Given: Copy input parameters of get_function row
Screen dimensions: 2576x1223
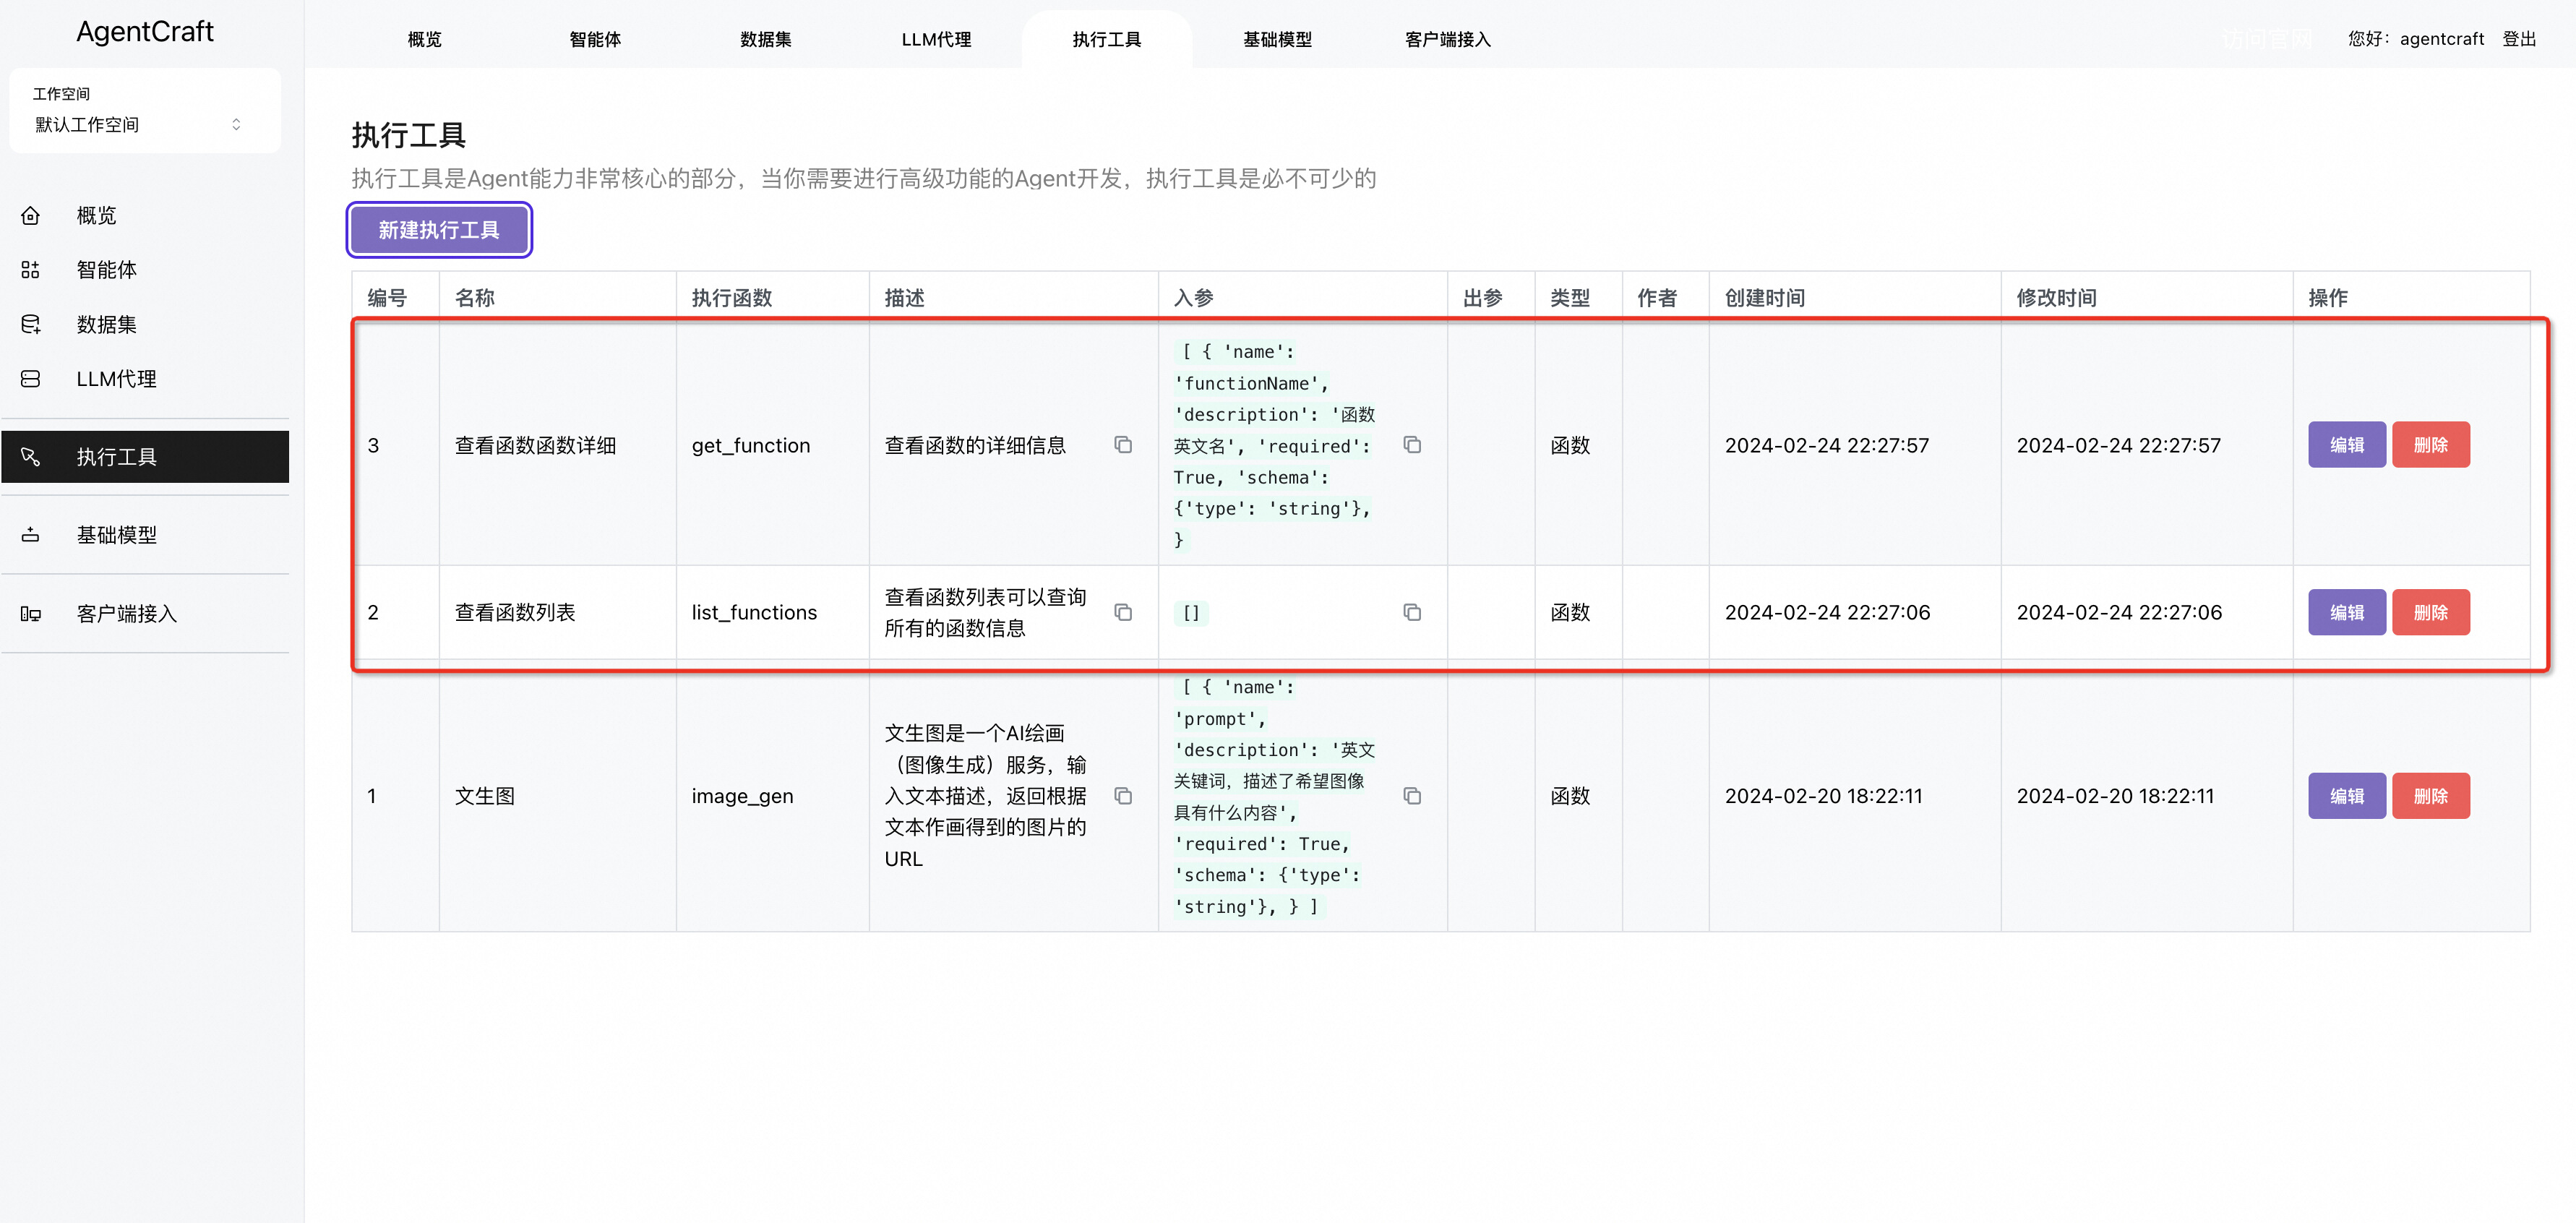Looking at the screenshot, I should [x=1412, y=445].
